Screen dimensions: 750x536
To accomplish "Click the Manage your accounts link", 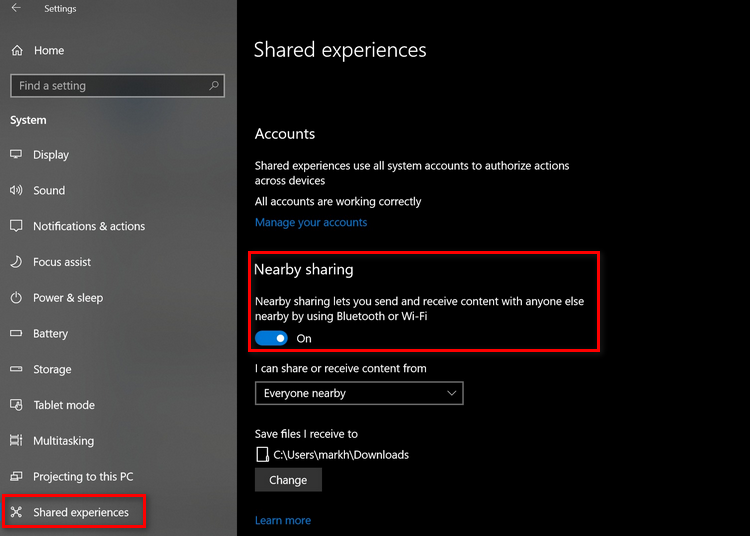I will [311, 222].
